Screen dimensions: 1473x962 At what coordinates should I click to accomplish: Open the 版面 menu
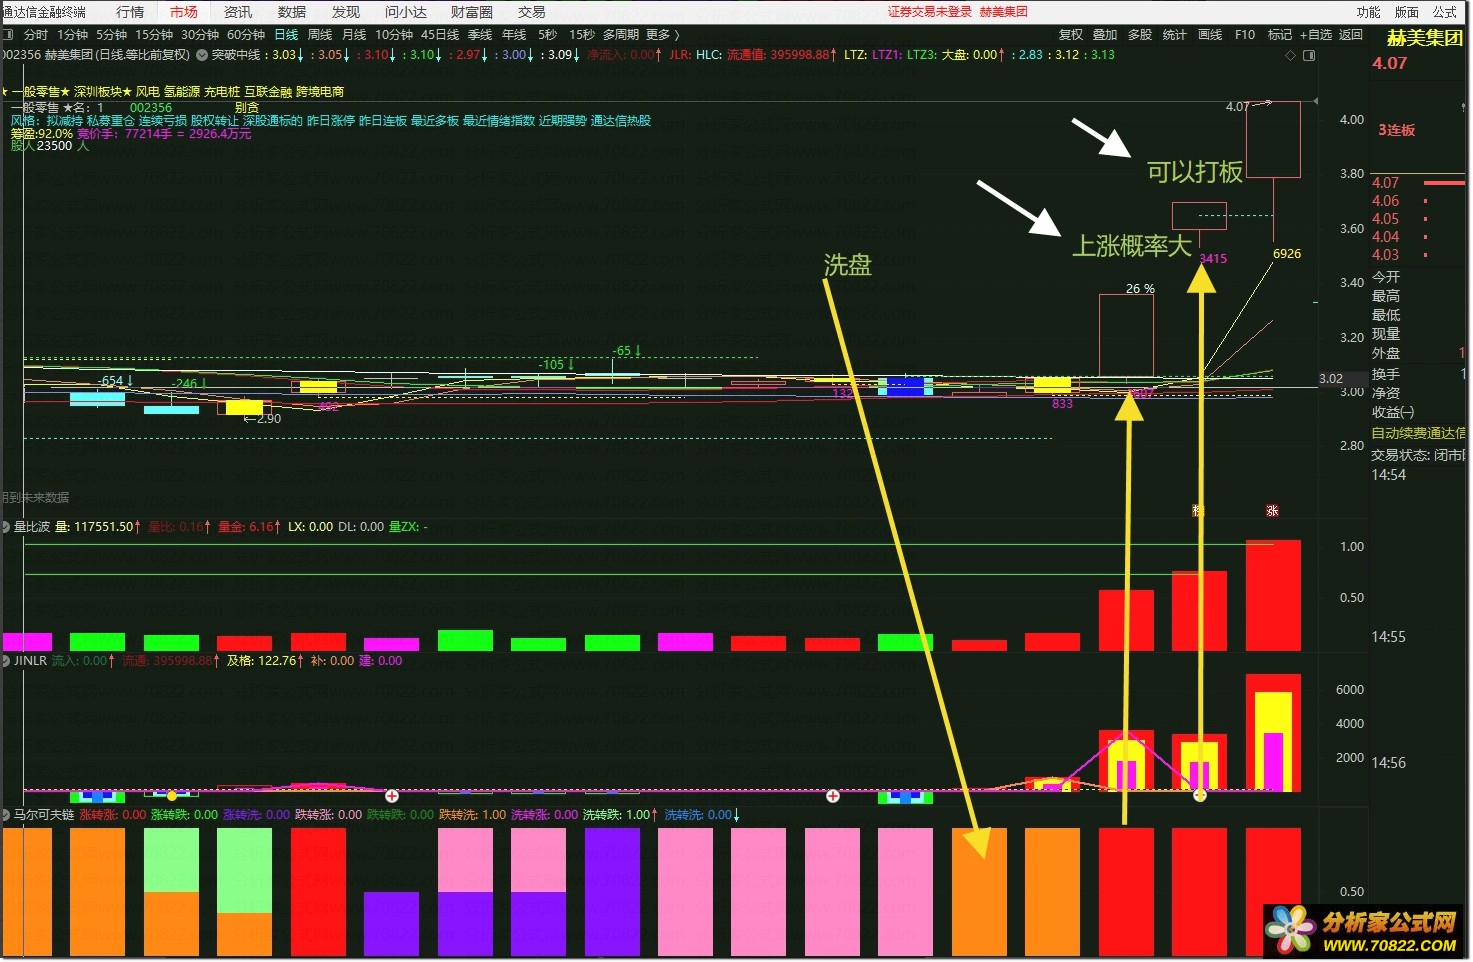1407,12
